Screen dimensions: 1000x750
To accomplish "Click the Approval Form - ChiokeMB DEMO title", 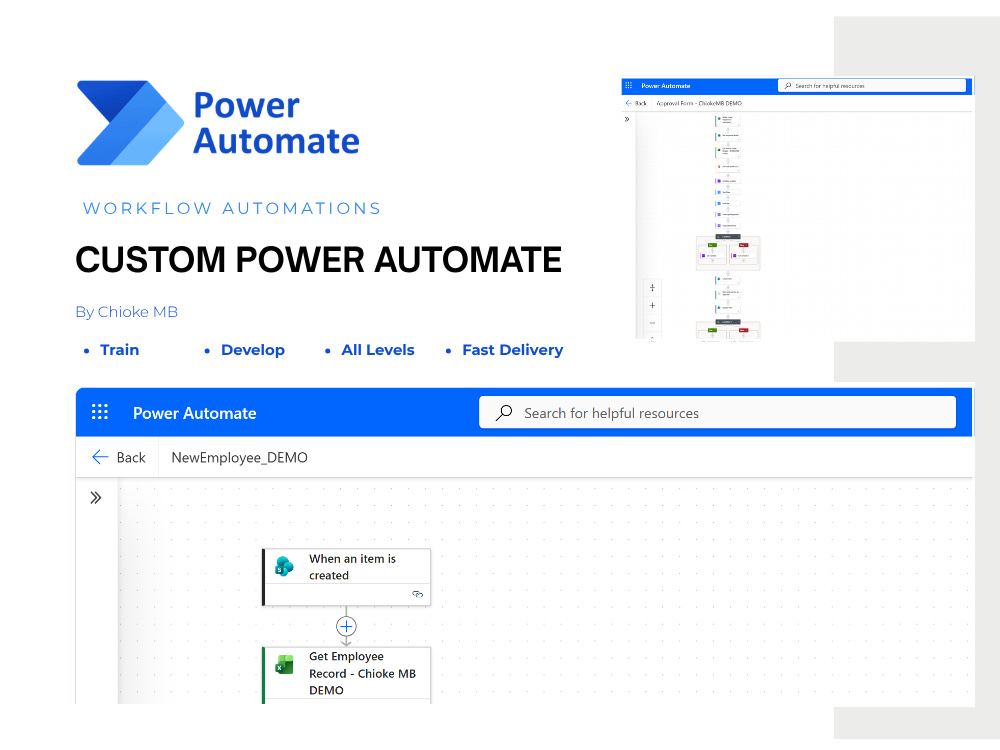I will [x=699, y=103].
